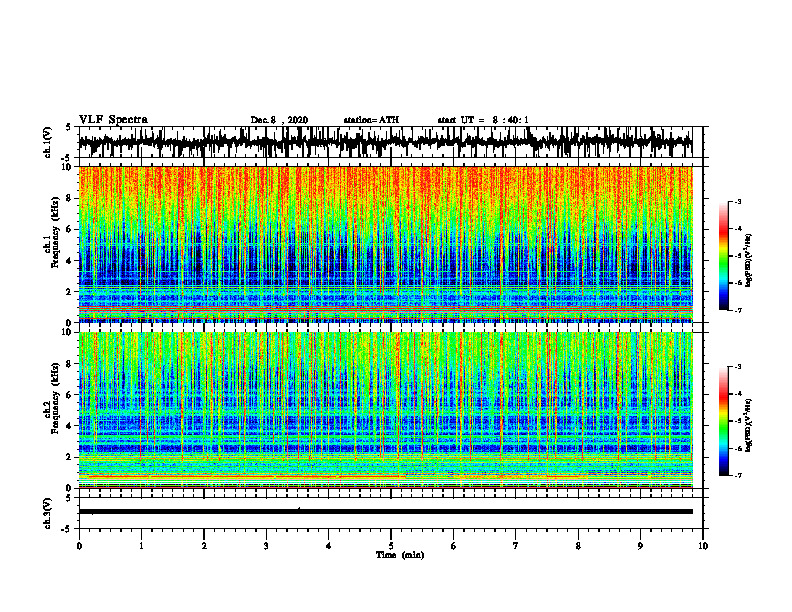Click the time-axis tick label "3"

266,546
